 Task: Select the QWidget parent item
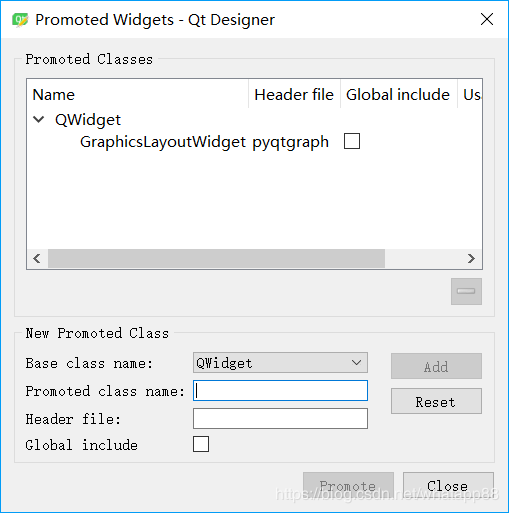88,120
